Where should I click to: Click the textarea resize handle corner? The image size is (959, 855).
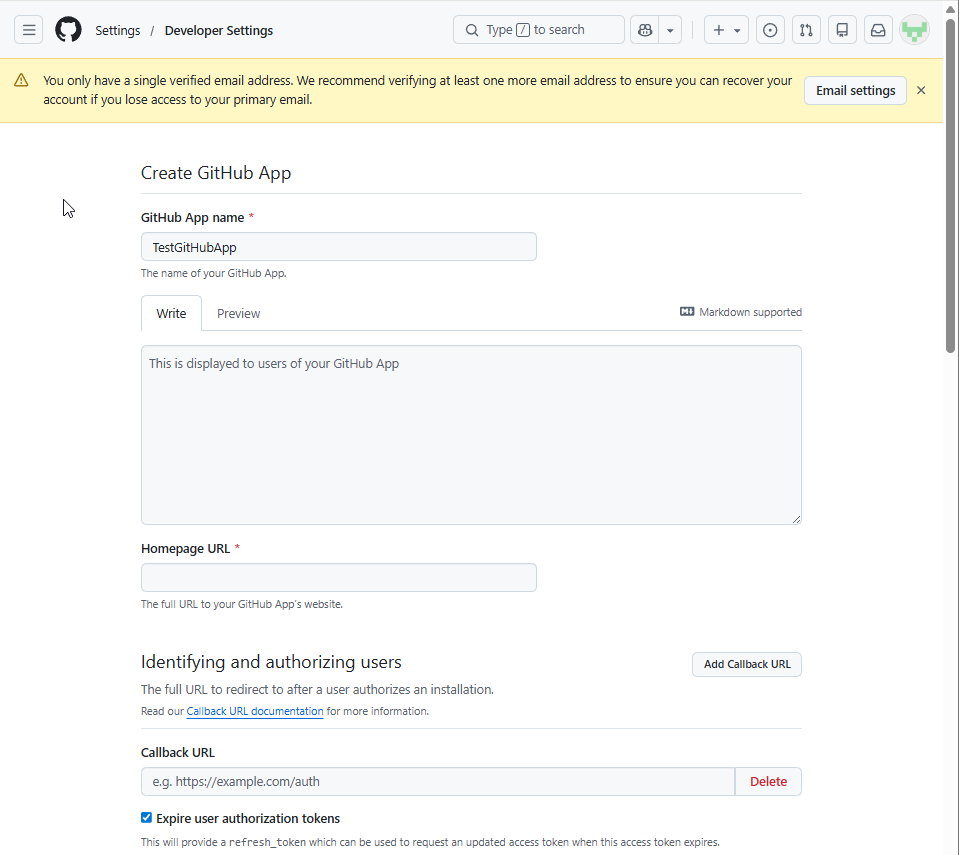click(x=796, y=519)
